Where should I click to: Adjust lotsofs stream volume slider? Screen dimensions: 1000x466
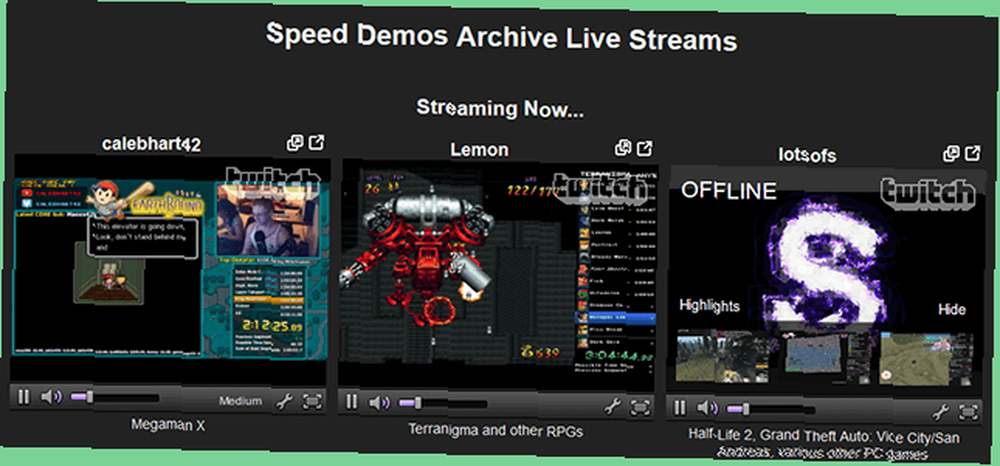click(x=770, y=409)
